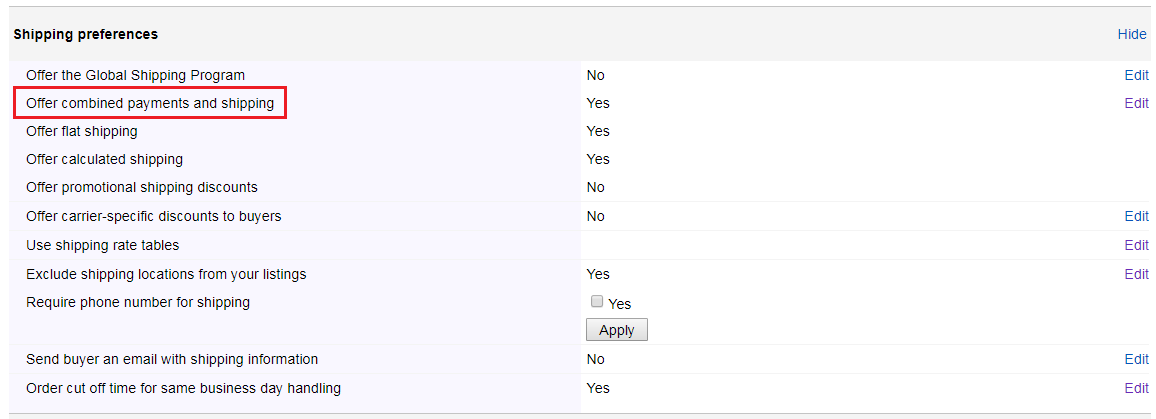Image resolution: width=1156 pixels, height=419 pixels.
Task: Click the Offer promotional shipping discounts label
Action: [142, 187]
